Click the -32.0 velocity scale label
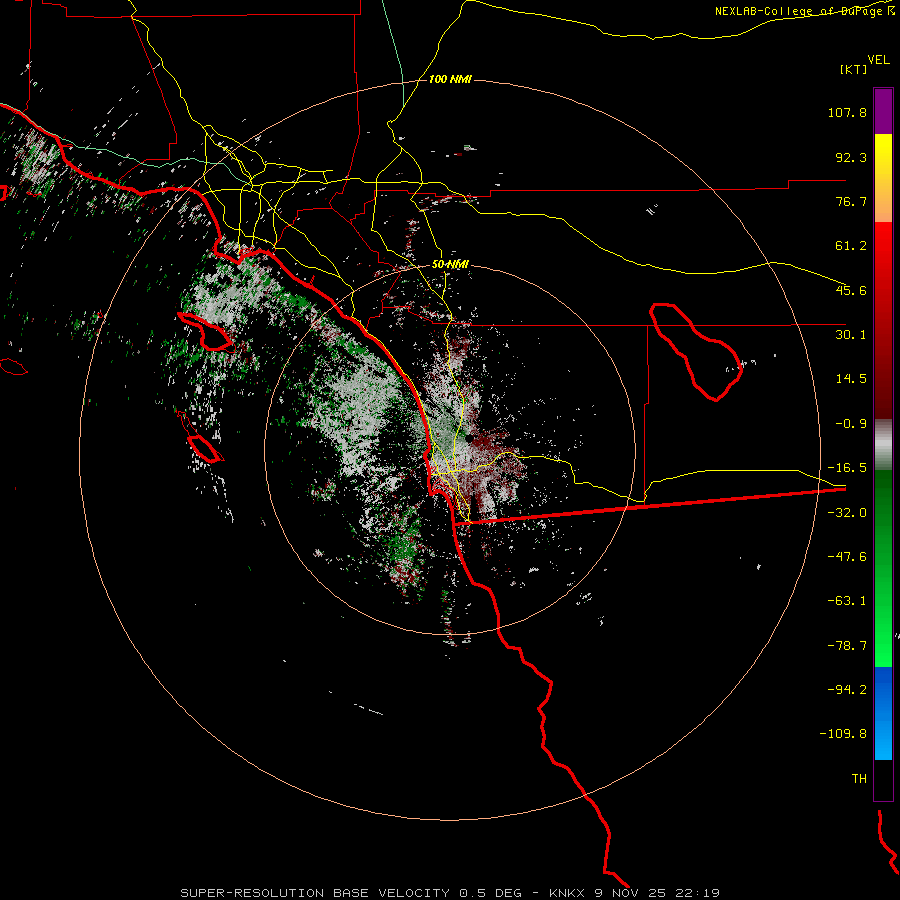This screenshot has height=900, width=900. pos(847,513)
